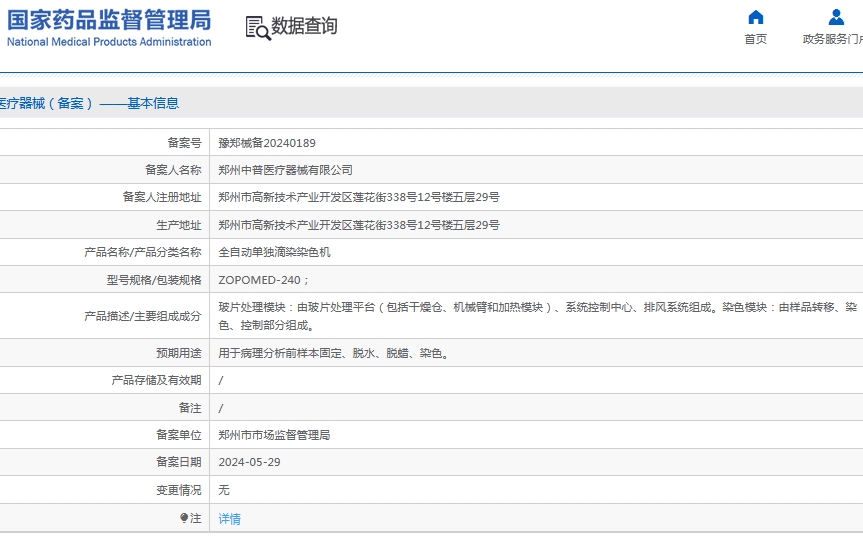
Task: Click the 变更情况 value 无
Action: pos(224,489)
